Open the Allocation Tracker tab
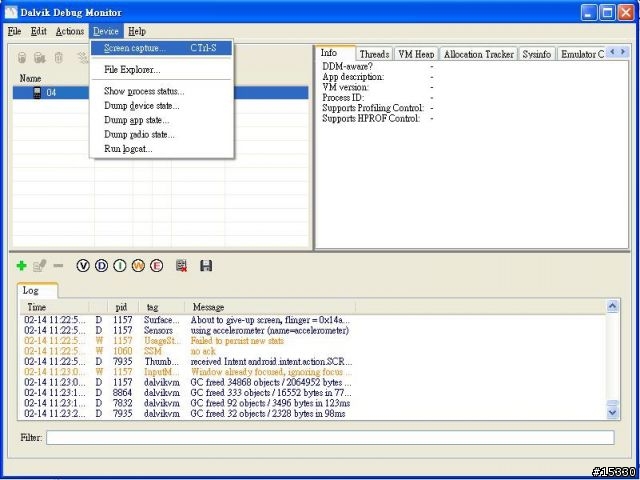 (479, 54)
